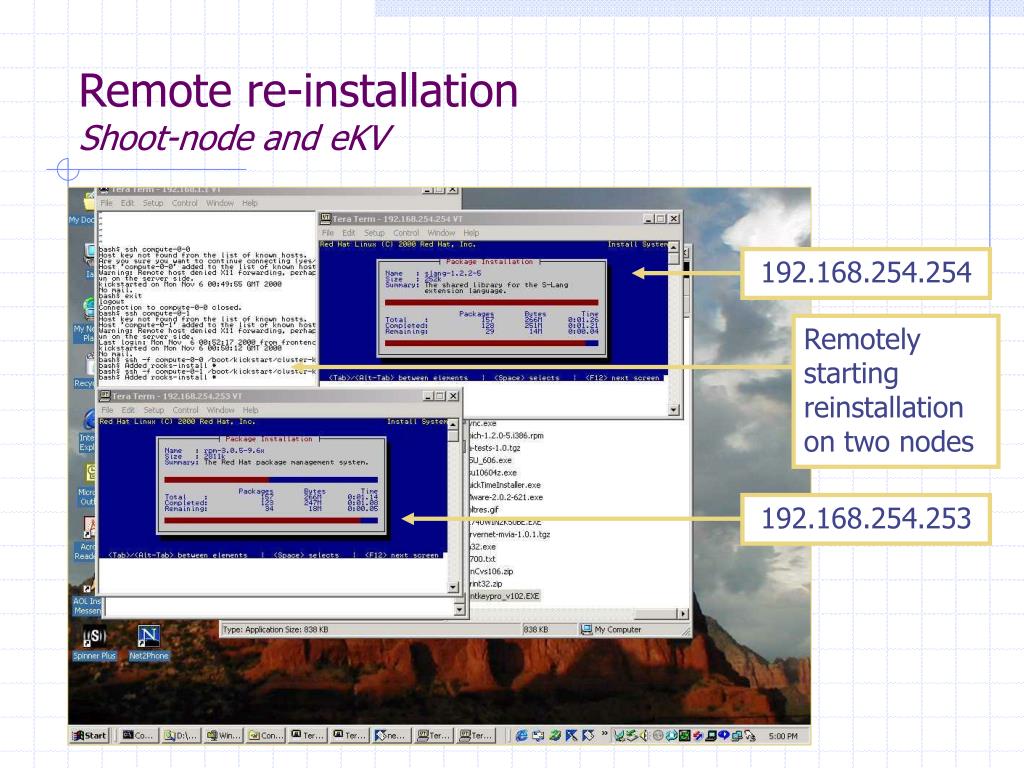1024x768 pixels.
Task: Click scroll-up arrow in 192.168.254.253 Tera Term
Action: tap(453, 424)
